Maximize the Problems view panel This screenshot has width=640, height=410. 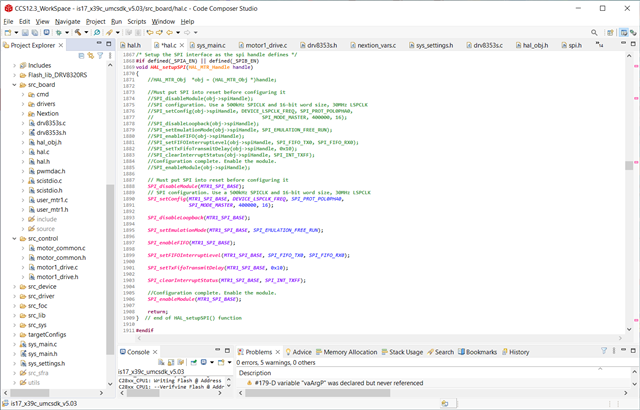633,350
